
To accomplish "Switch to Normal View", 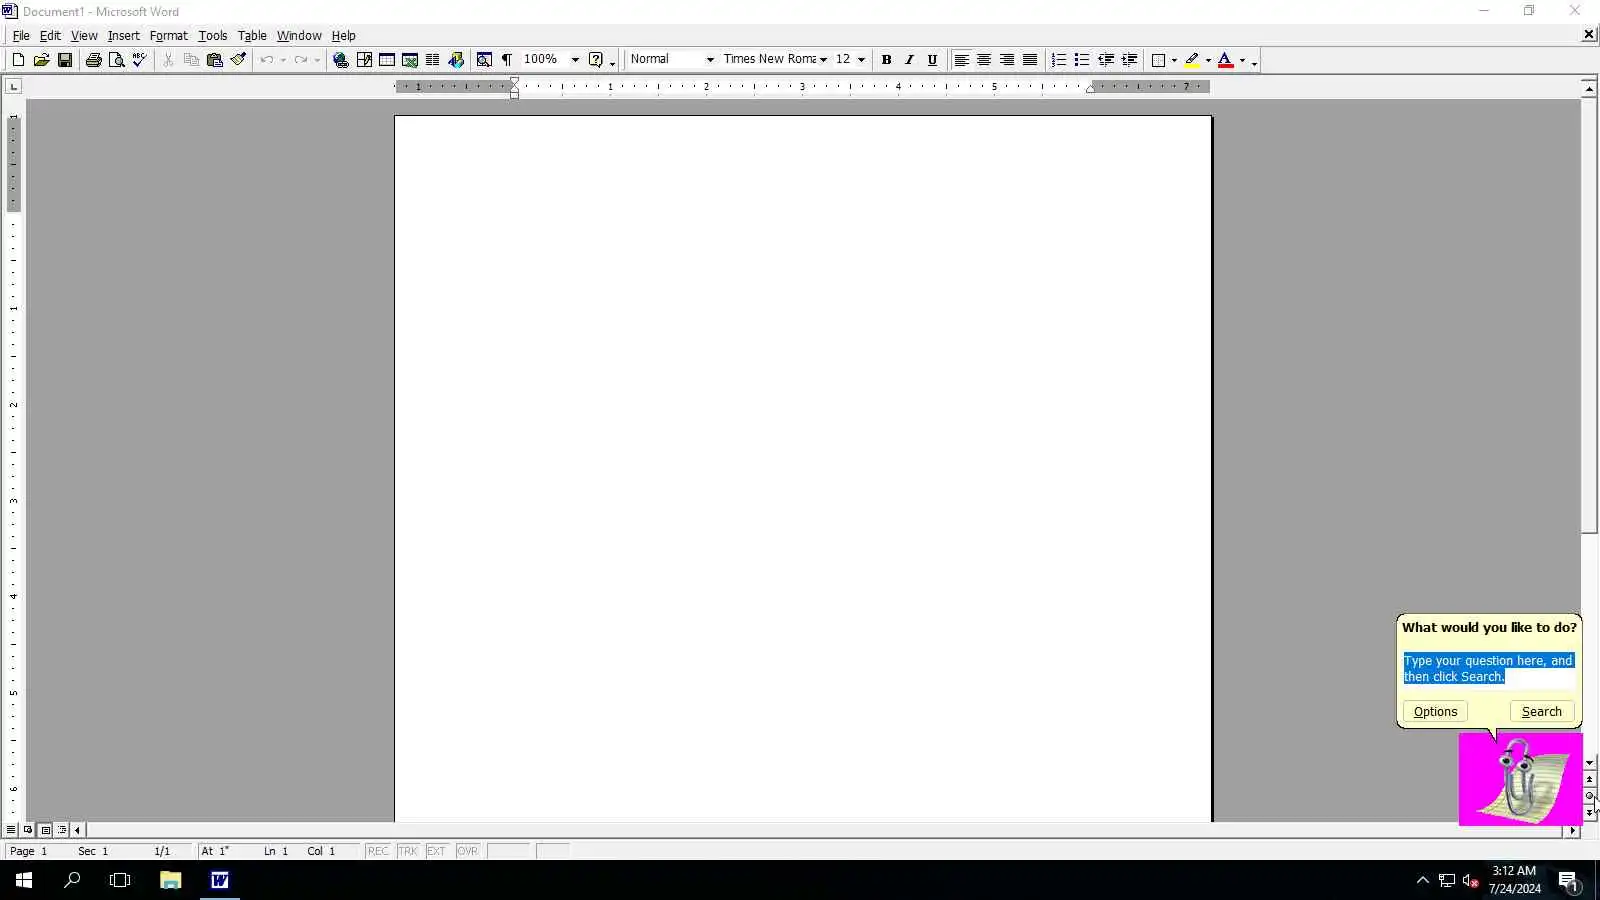I will (11, 830).
